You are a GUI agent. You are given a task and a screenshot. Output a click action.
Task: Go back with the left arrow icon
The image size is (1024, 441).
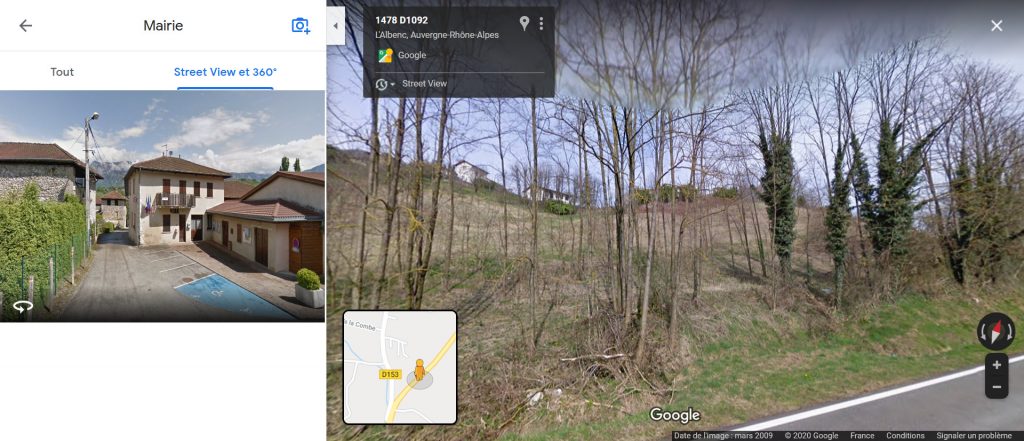tap(25, 25)
